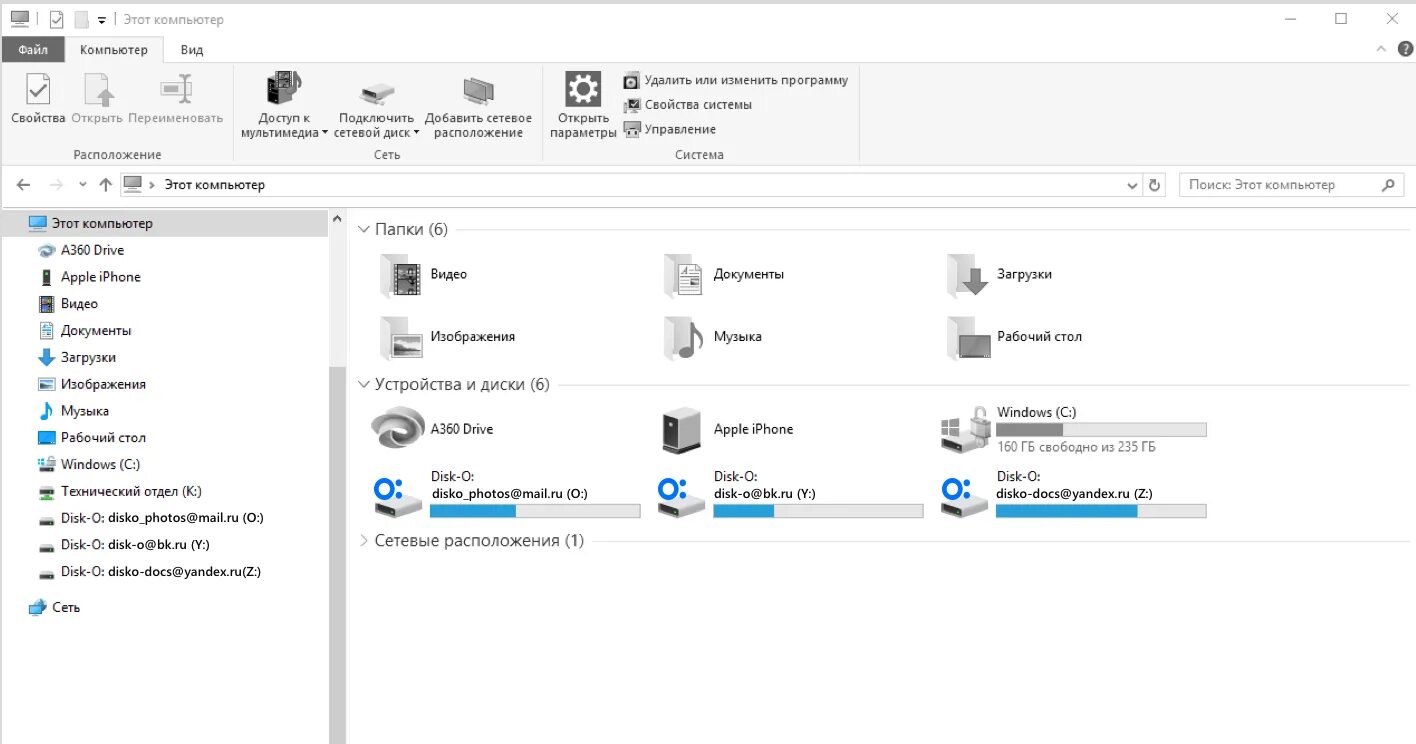Open the Документы folder in main pane

coord(724,275)
